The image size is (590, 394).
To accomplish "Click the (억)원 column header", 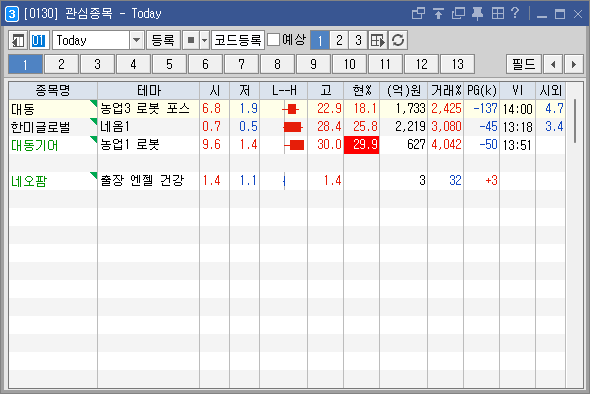I will 403,90.
